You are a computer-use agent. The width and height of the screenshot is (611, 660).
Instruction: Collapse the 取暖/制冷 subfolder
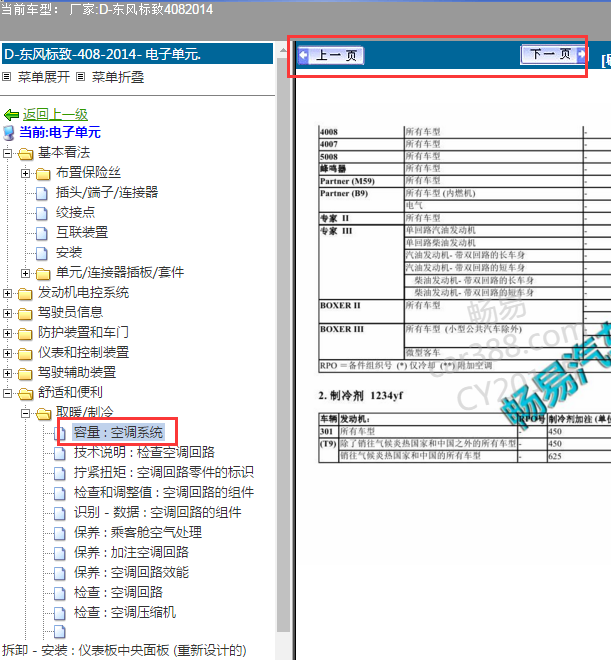point(25,413)
